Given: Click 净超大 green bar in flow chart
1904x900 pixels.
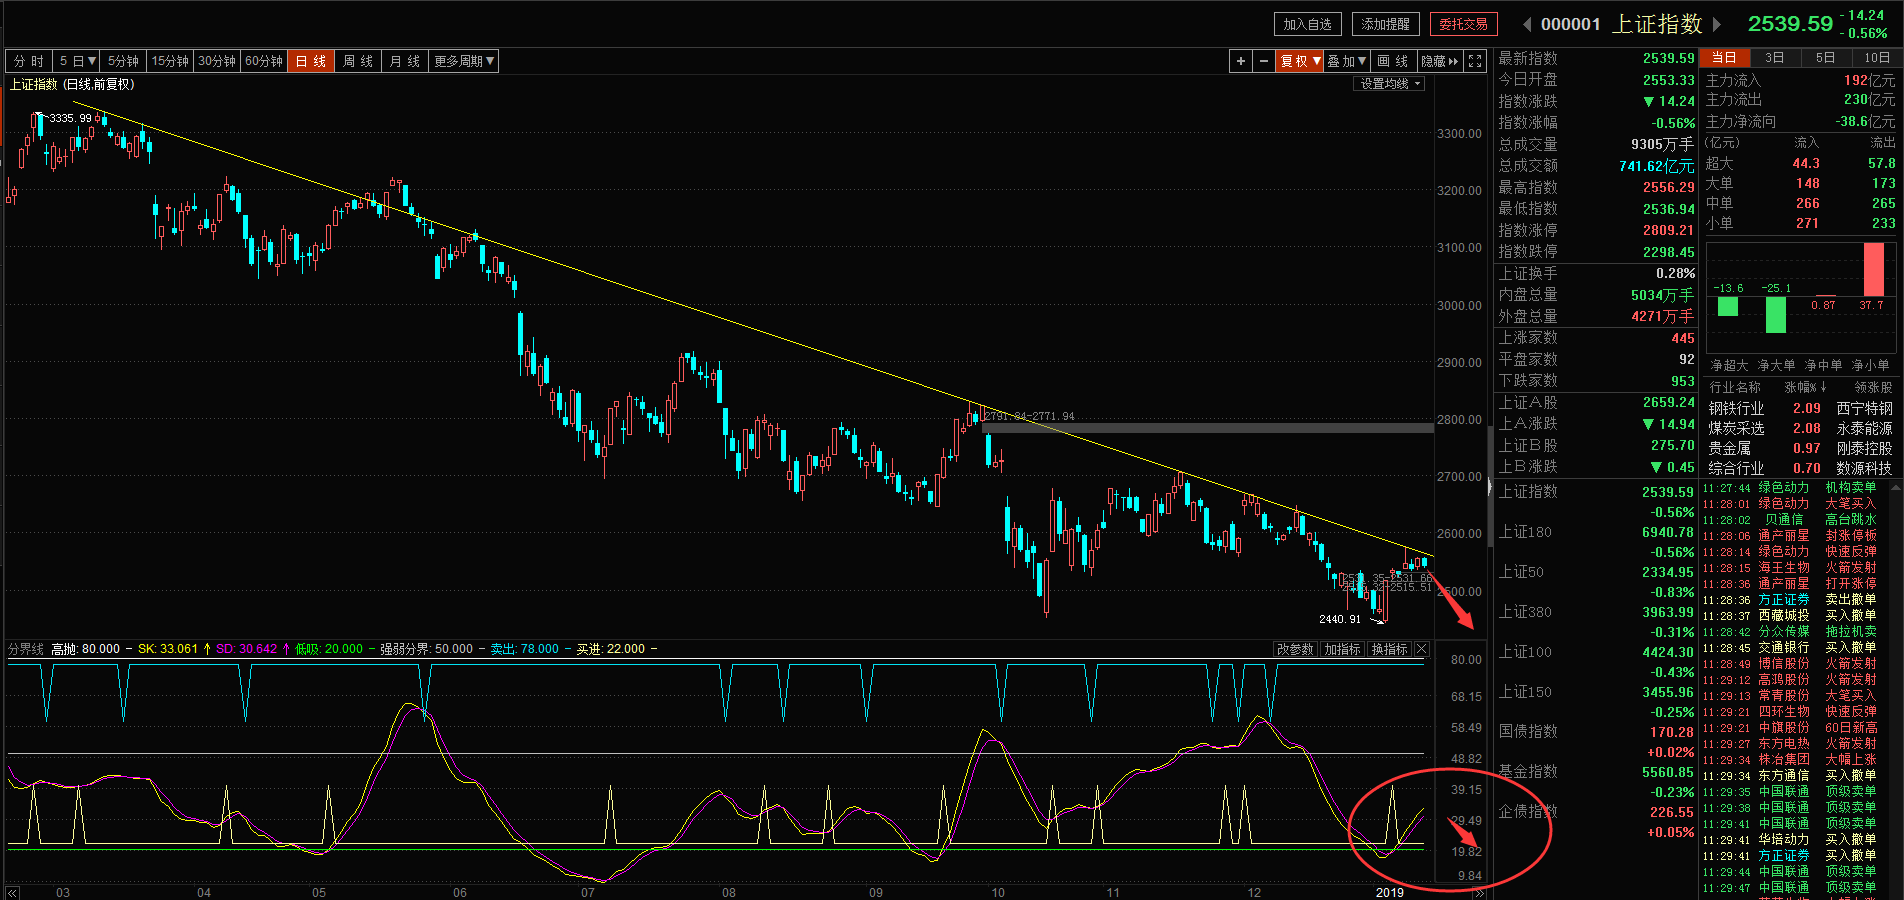Looking at the screenshot, I should tap(1728, 306).
